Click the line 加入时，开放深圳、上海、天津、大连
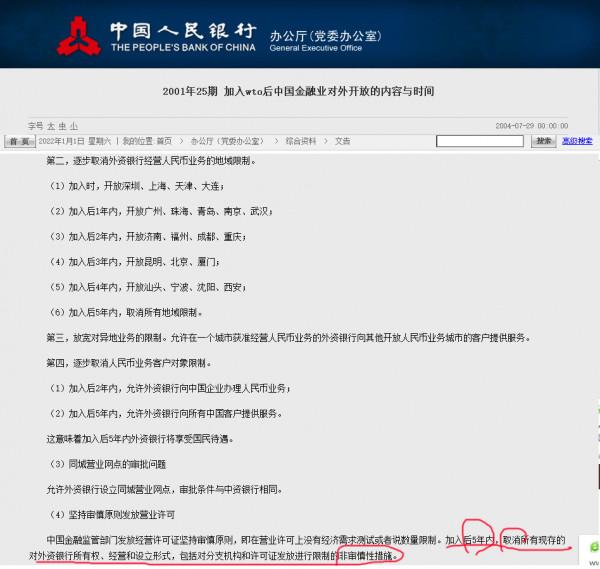600x569 pixels. (136, 186)
